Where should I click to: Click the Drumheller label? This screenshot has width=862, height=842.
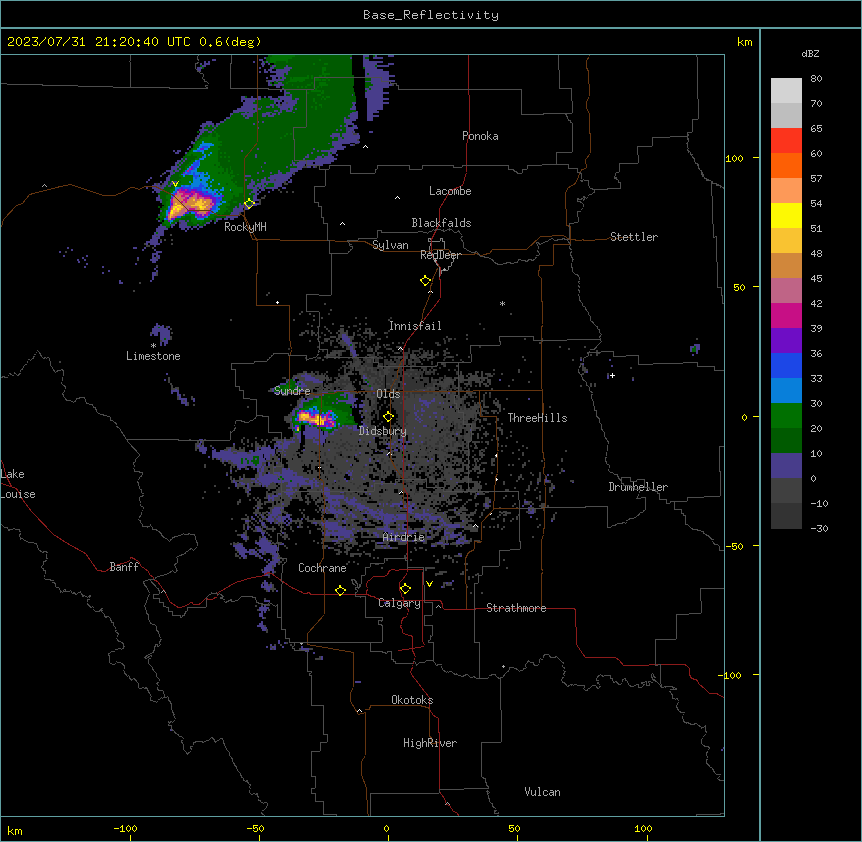click(638, 487)
